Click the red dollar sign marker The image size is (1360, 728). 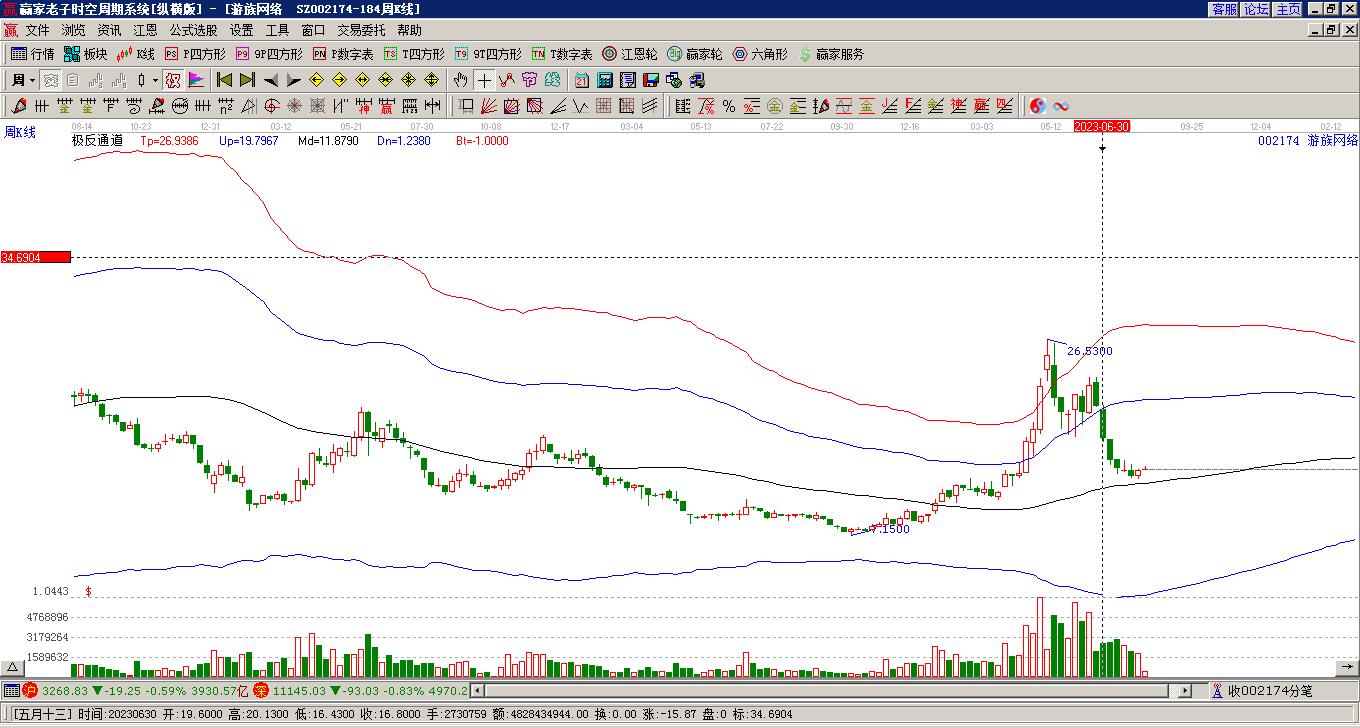(x=88, y=591)
